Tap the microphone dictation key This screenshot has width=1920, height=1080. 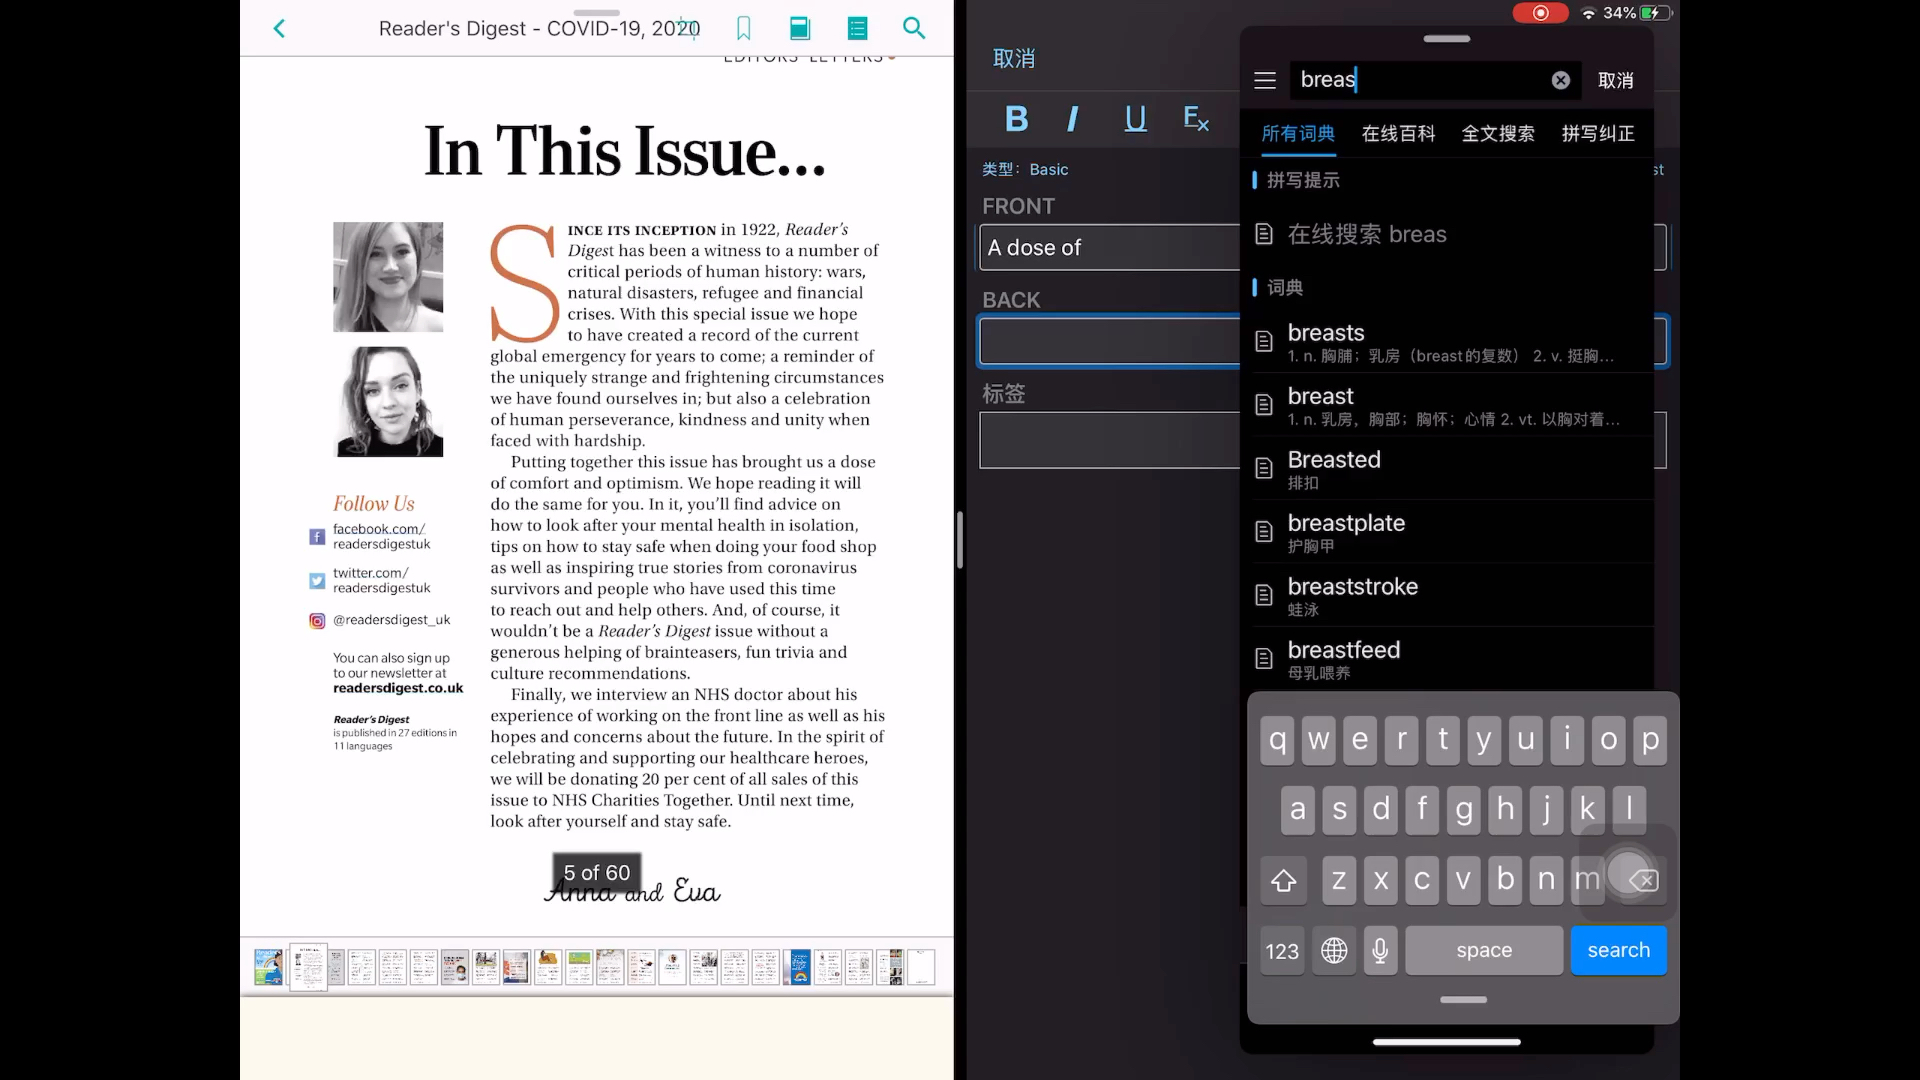click(x=1380, y=950)
